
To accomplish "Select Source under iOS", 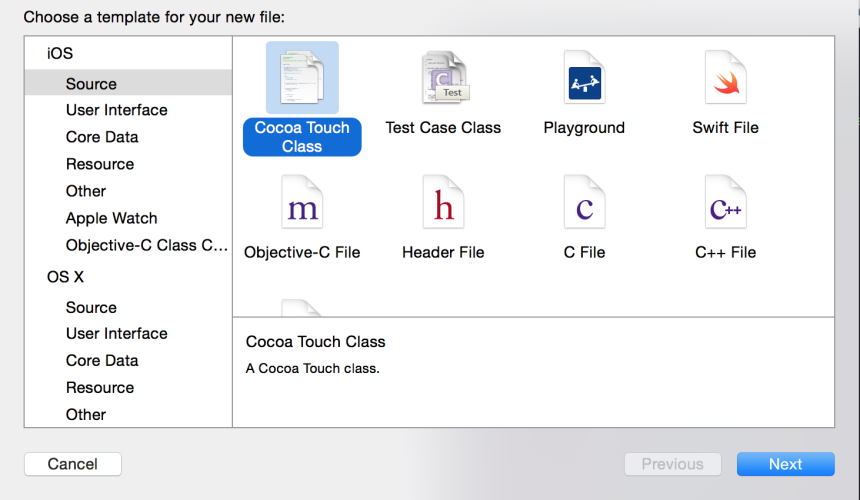I will (128, 83).
